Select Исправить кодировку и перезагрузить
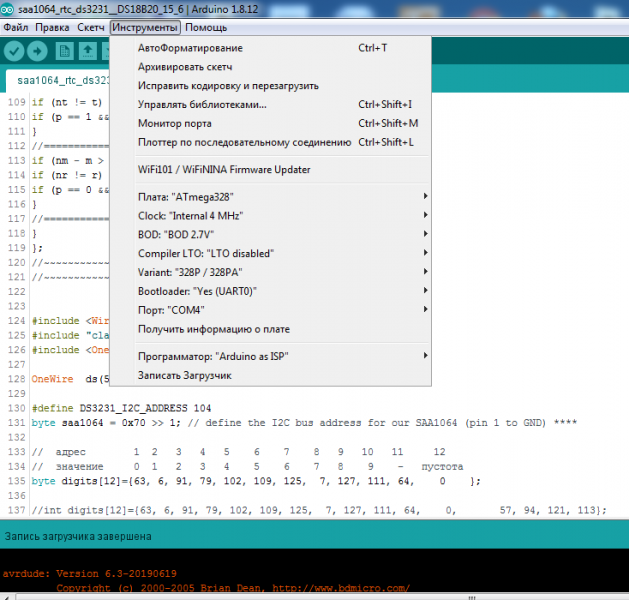This screenshot has height=600, width=629. (x=270, y=86)
